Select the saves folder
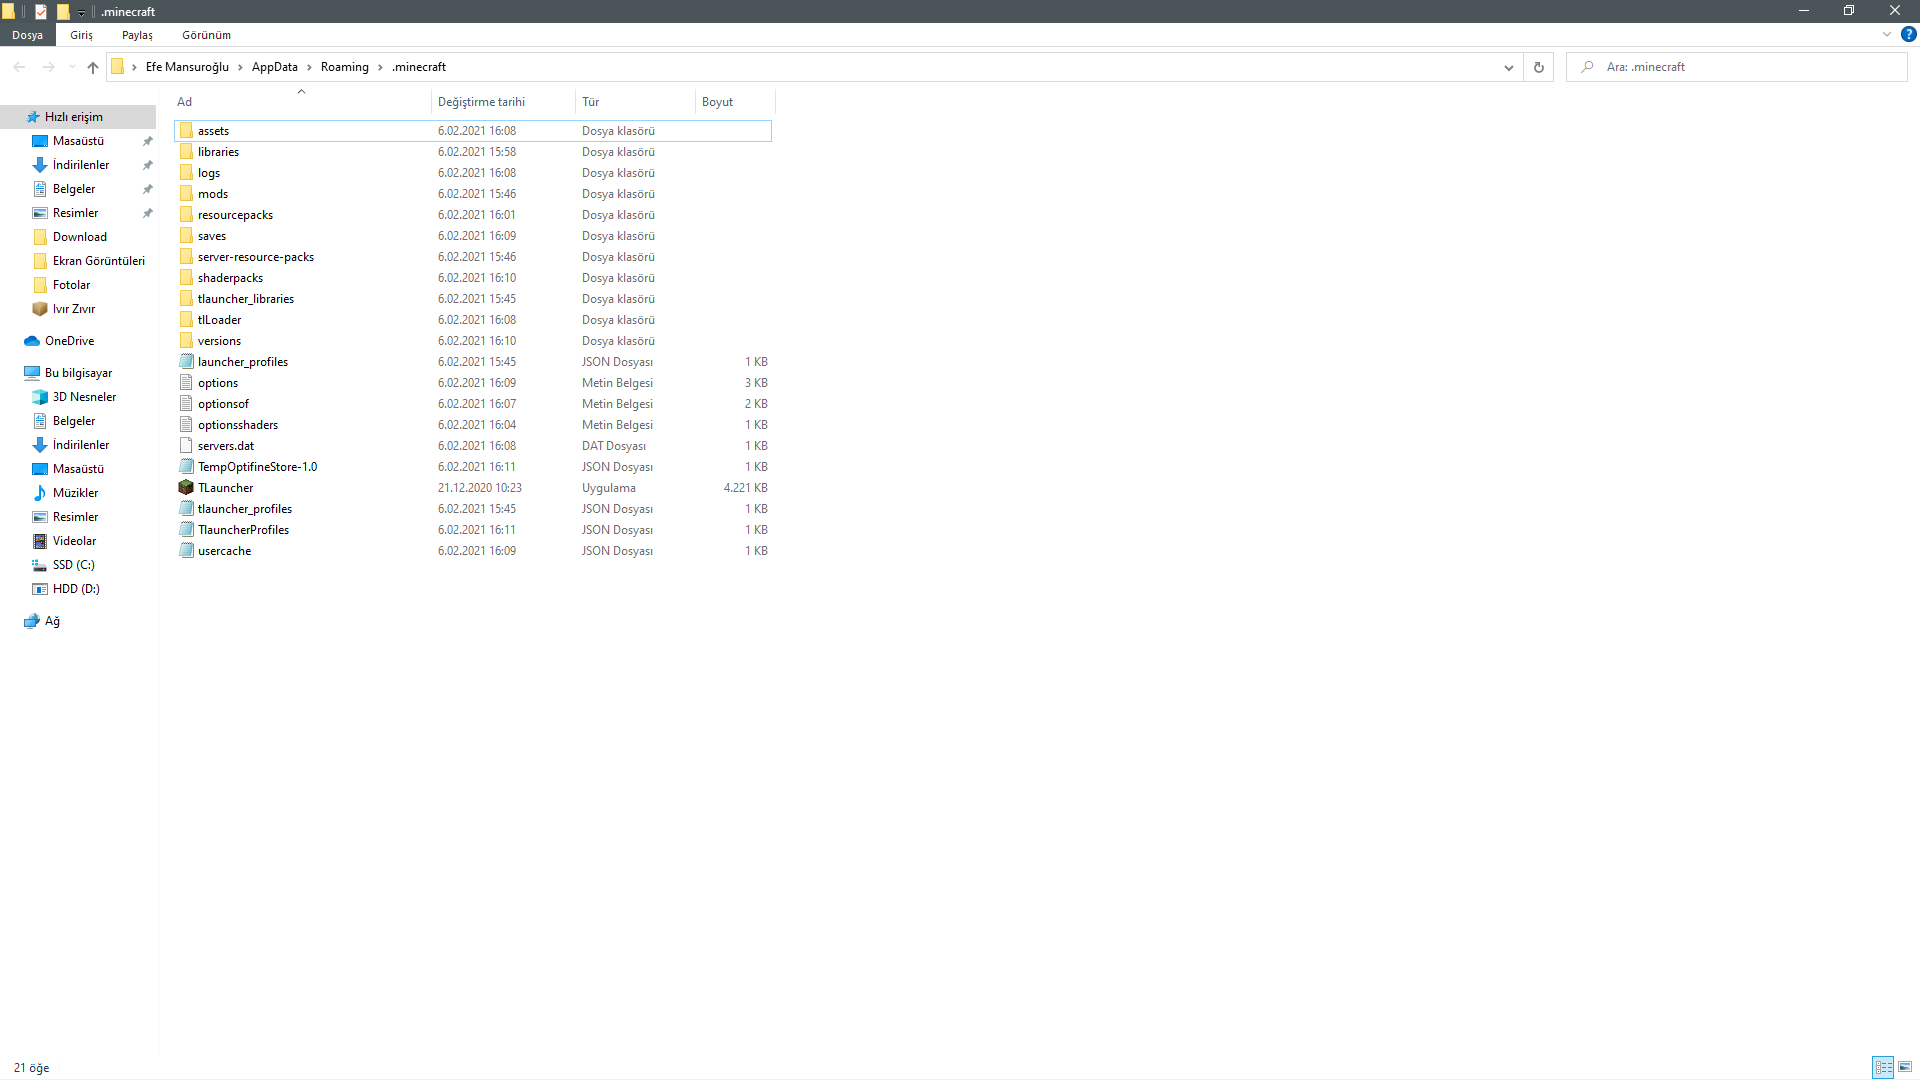 point(473,236)
